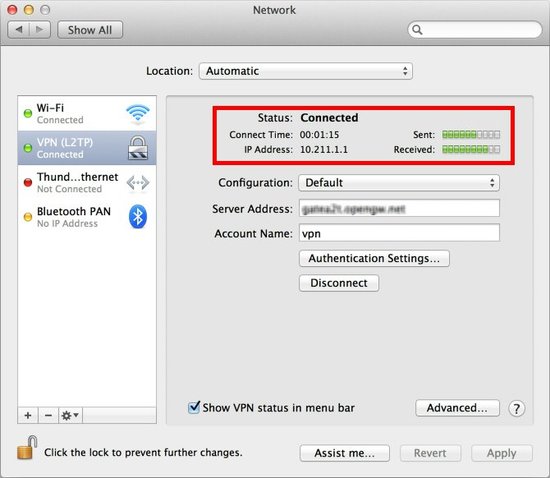550x478 pixels.
Task: Click the VPN padlock icon
Action: 138,148
